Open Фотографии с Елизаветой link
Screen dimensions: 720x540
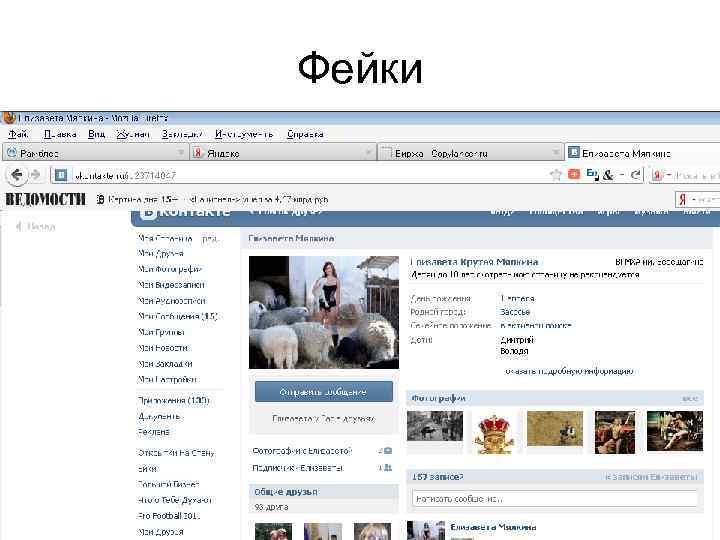pos(302,451)
